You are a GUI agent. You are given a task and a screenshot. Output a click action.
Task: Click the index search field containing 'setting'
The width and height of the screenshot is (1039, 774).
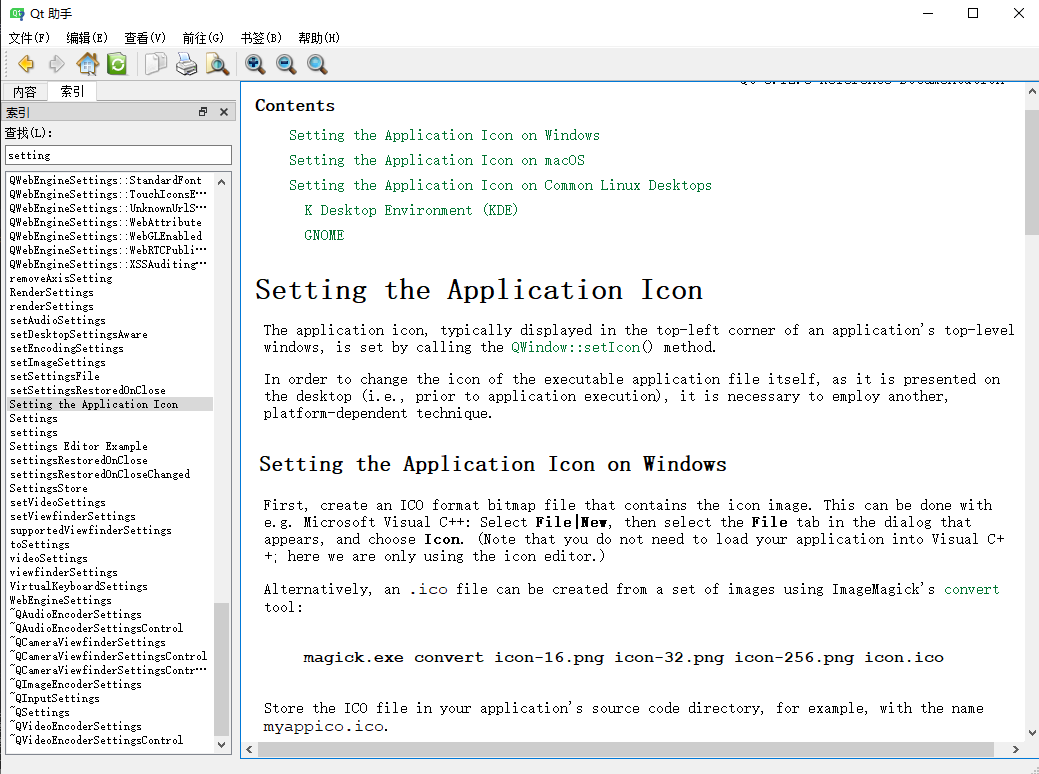(x=119, y=155)
